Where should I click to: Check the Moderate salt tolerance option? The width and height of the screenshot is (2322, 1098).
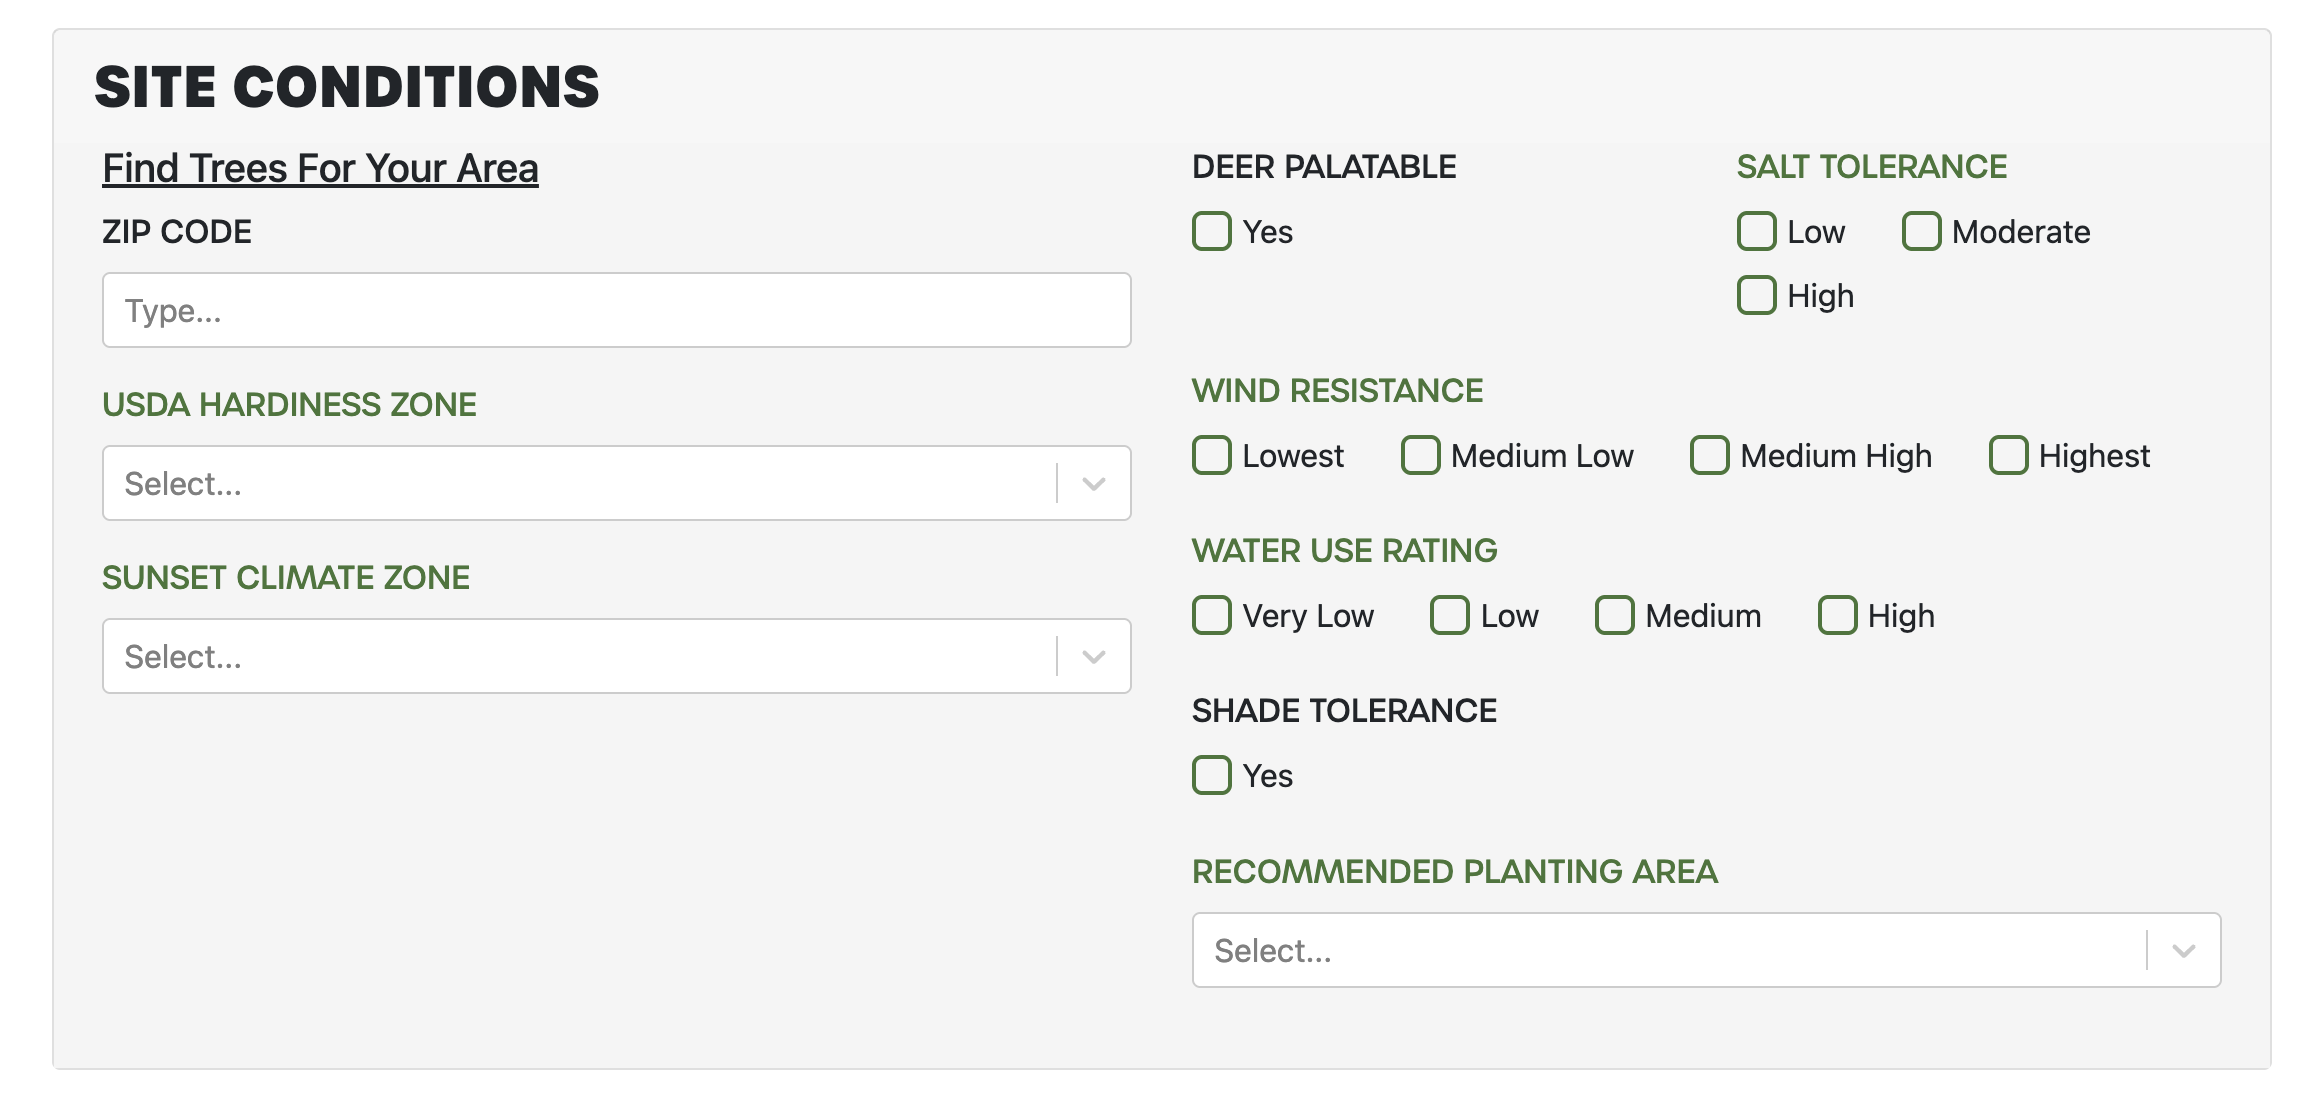tap(1921, 231)
